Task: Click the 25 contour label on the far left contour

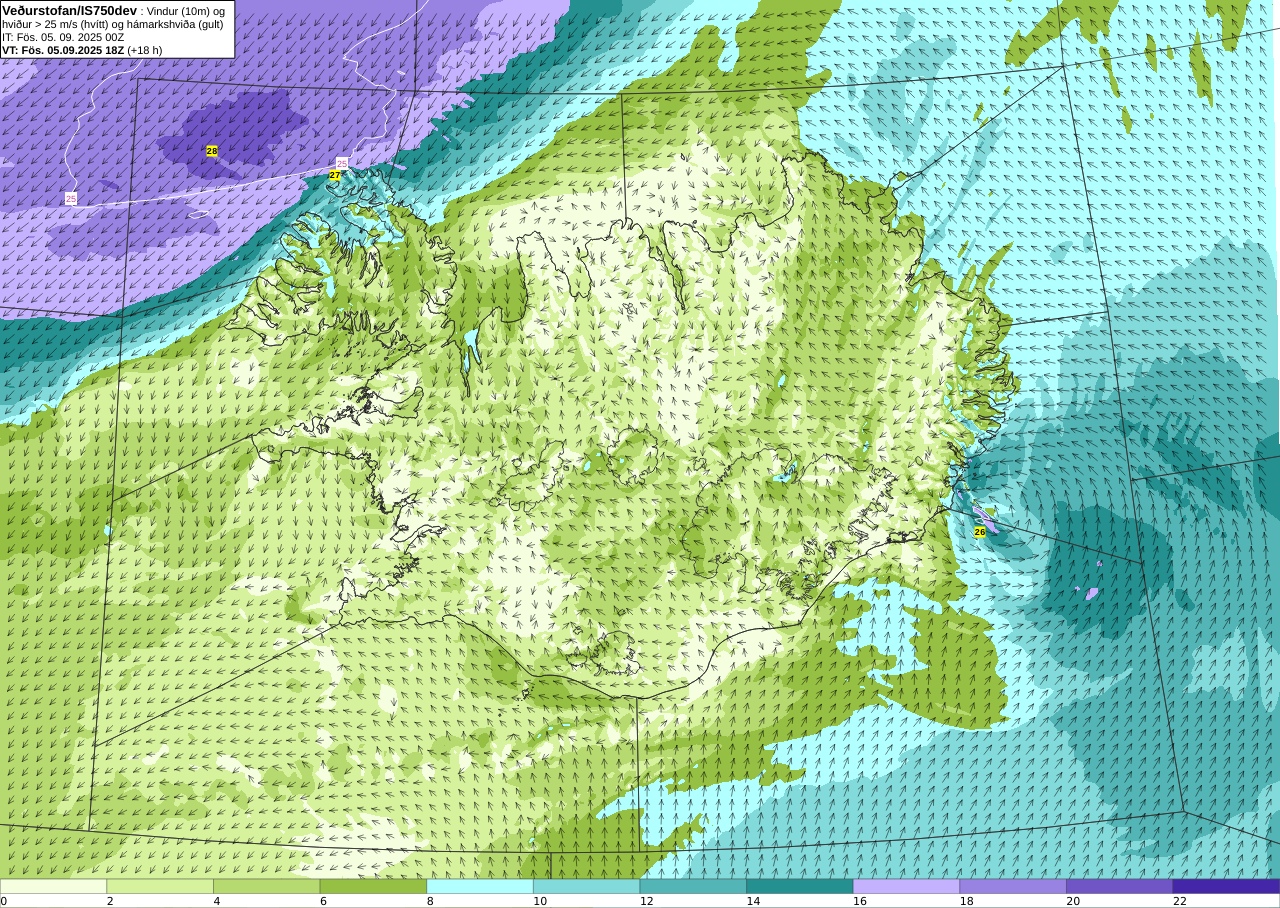Action: click(71, 199)
